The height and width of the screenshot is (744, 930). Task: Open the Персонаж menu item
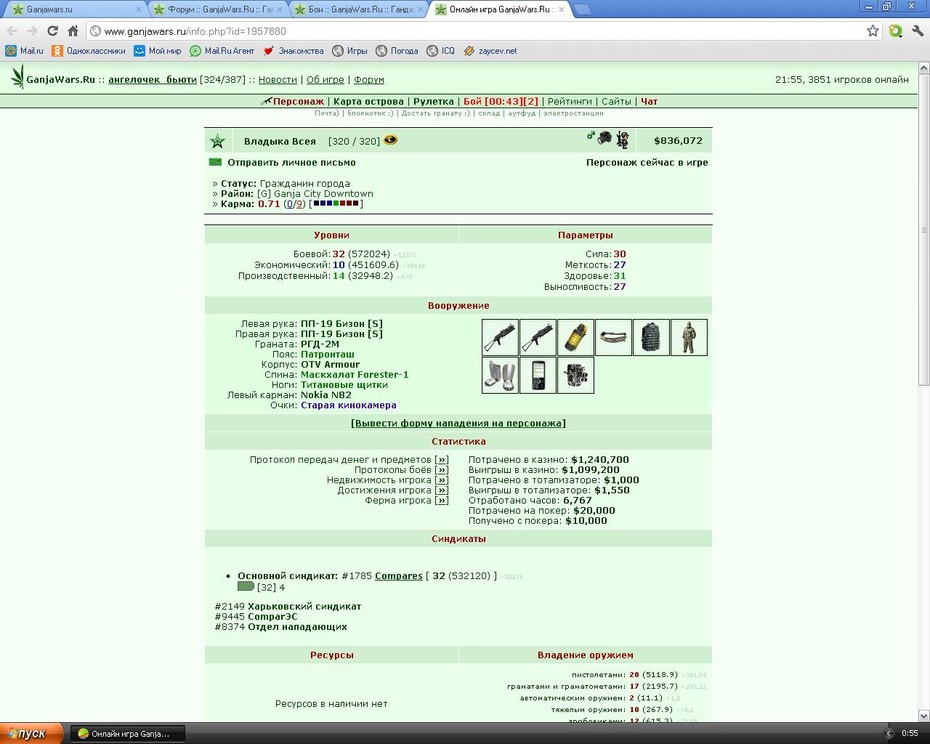(x=298, y=101)
